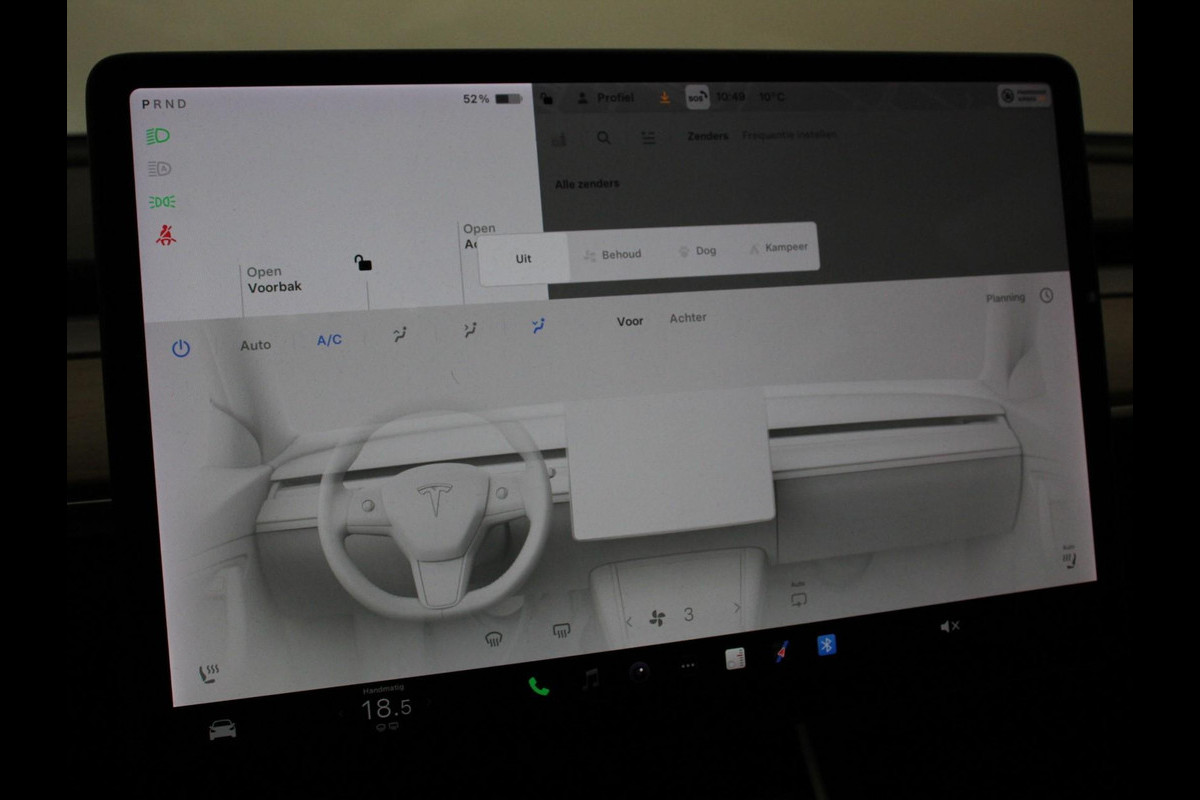Switch to the Voor climate tab

630,321
